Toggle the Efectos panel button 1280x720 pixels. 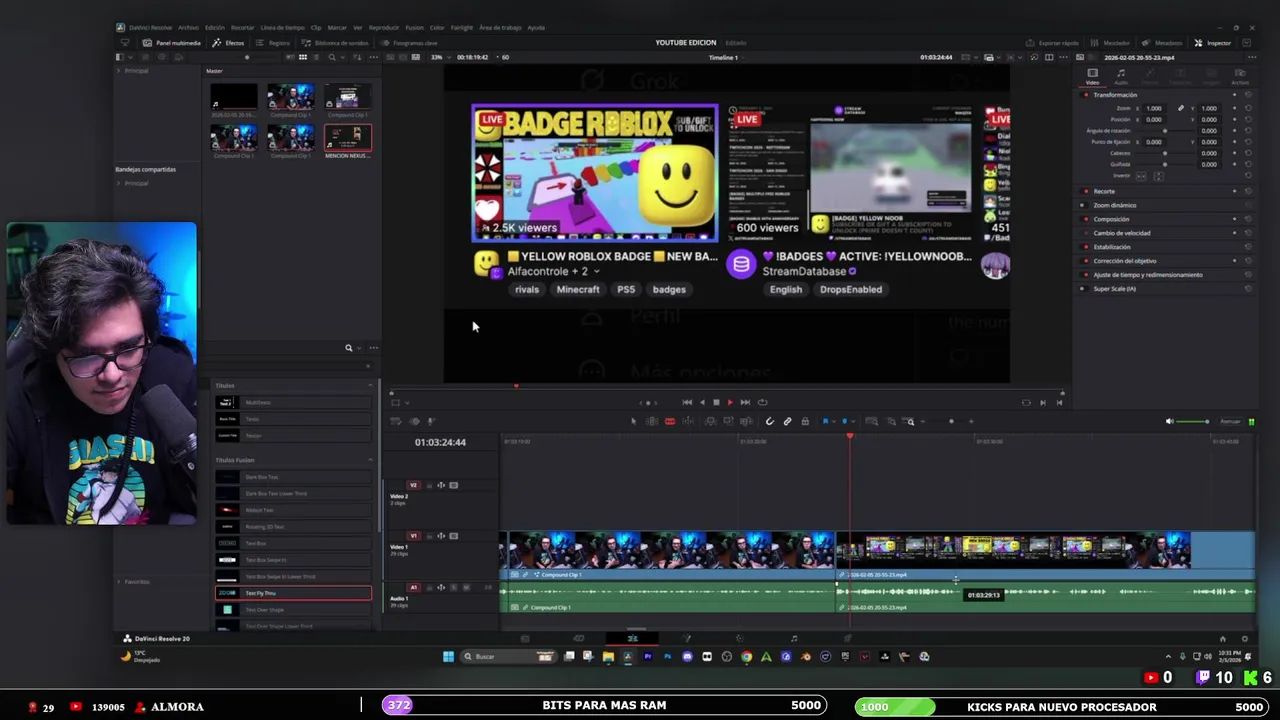point(227,43)
